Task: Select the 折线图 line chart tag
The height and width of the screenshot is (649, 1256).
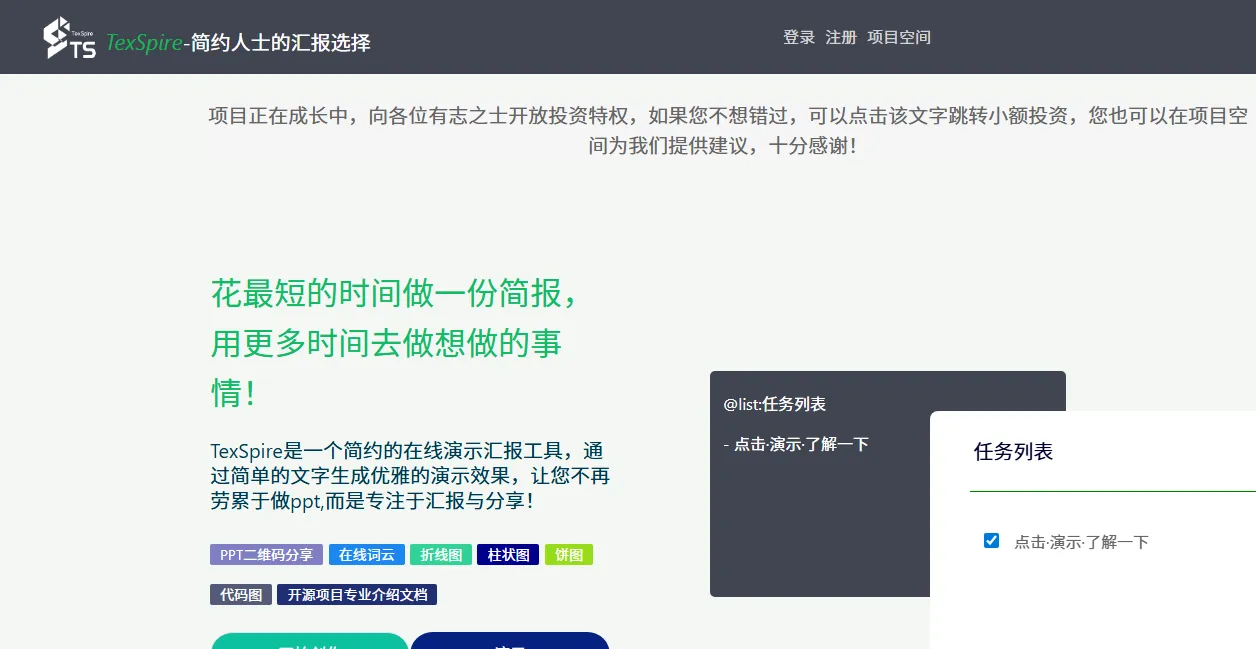Action: pyautogui.click(x=440, y=554)
